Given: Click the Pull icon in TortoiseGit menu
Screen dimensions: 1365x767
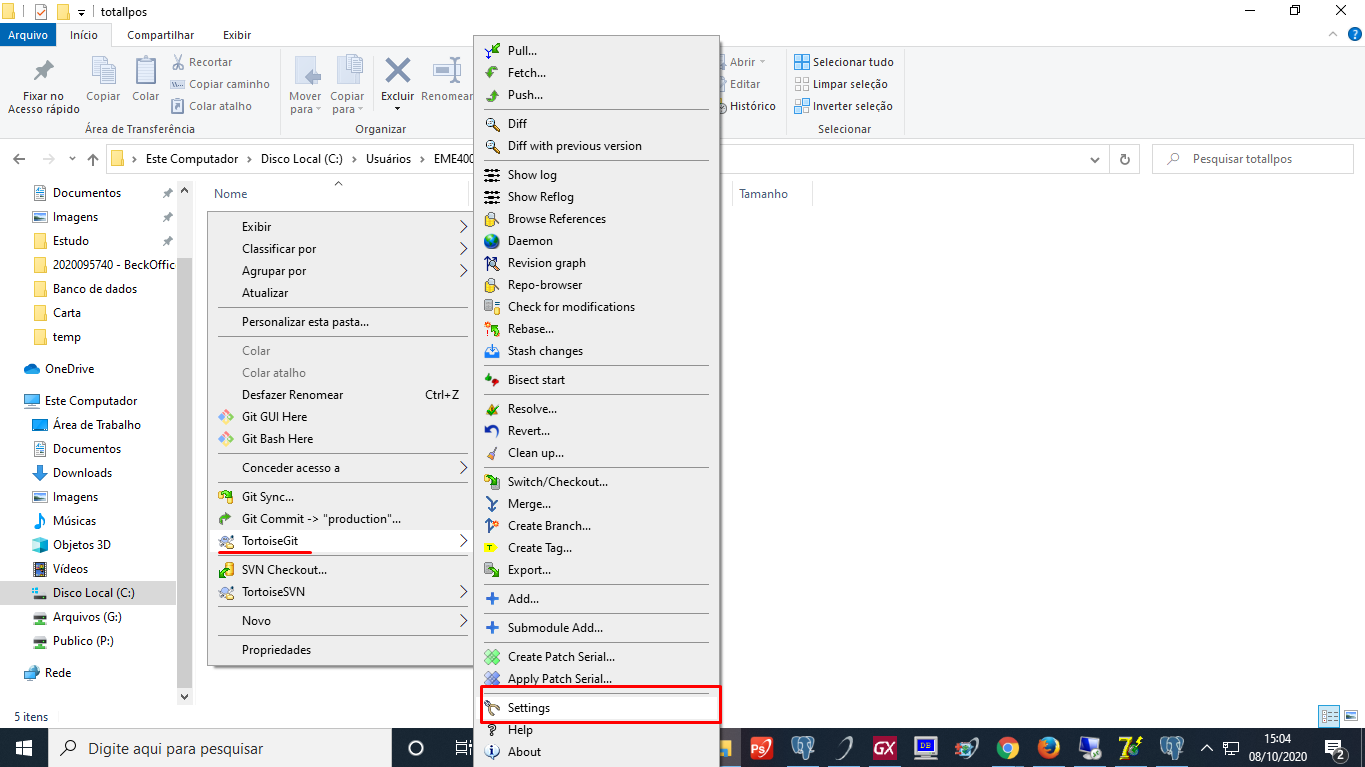Looking at the screenshot, I should pos(491,51).
